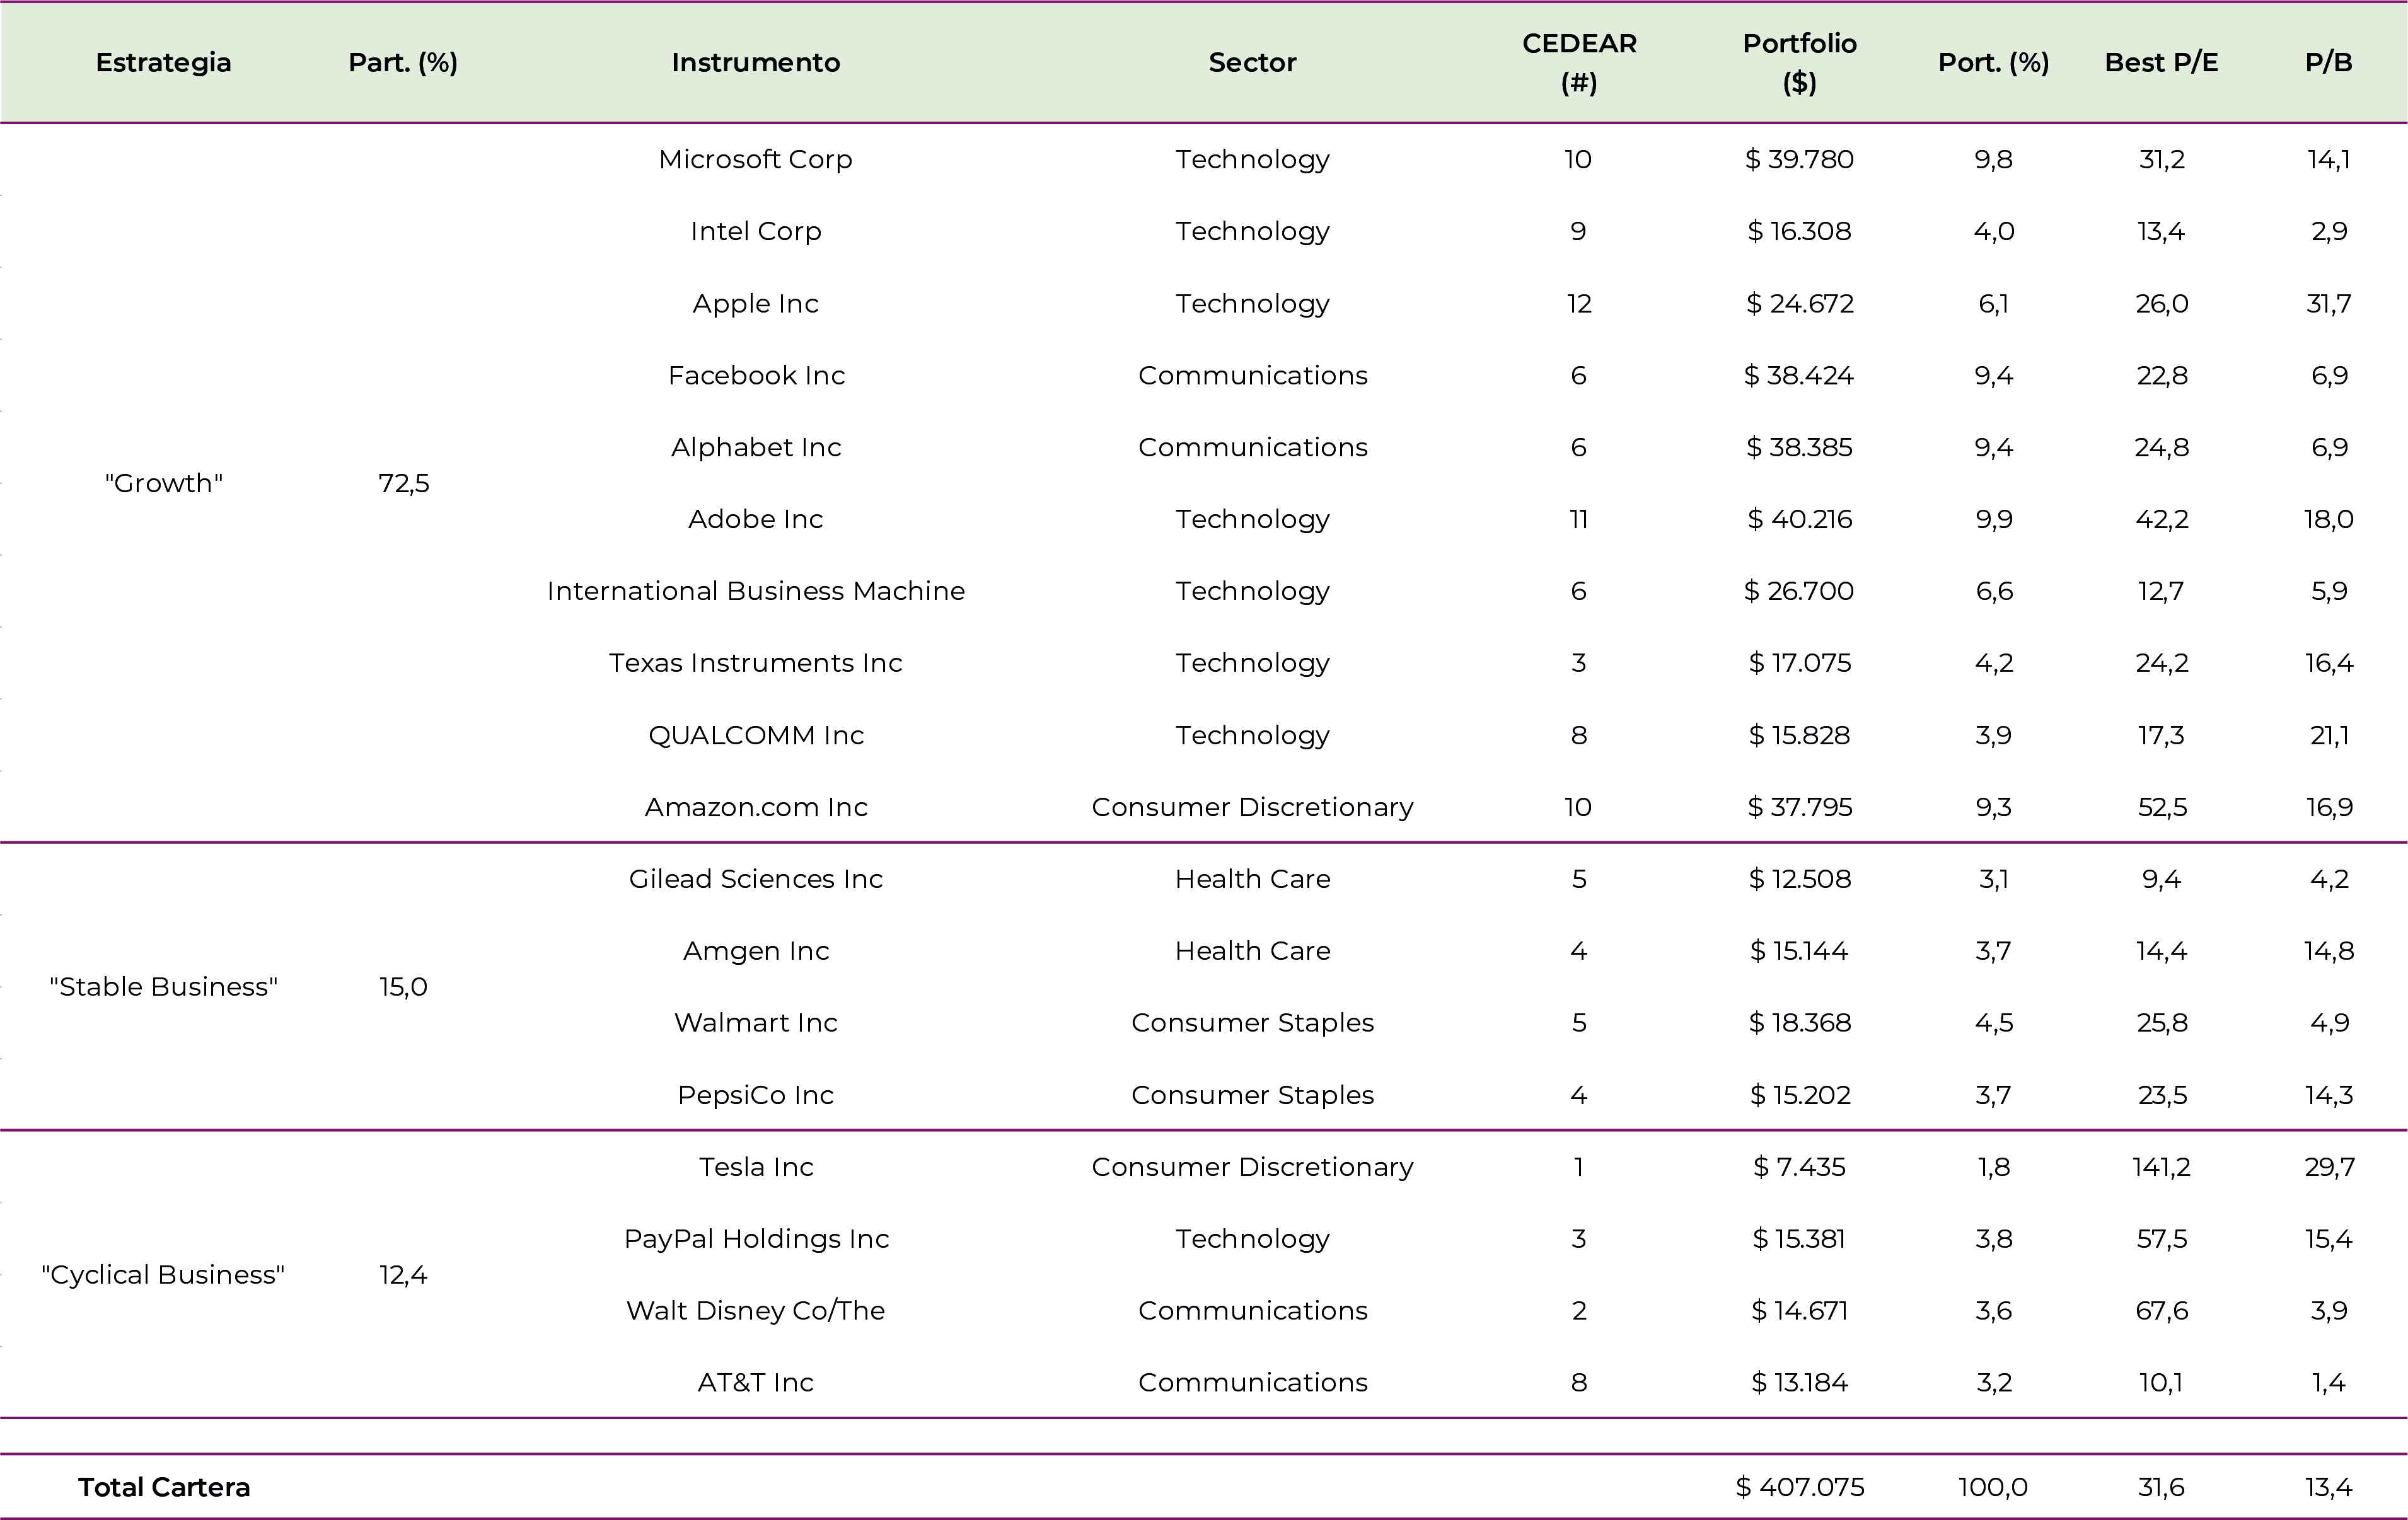The image size is (2408, 1520).
Task: Click Adobe's CEDEAR count 11
Action: (x=1578, y=519)
